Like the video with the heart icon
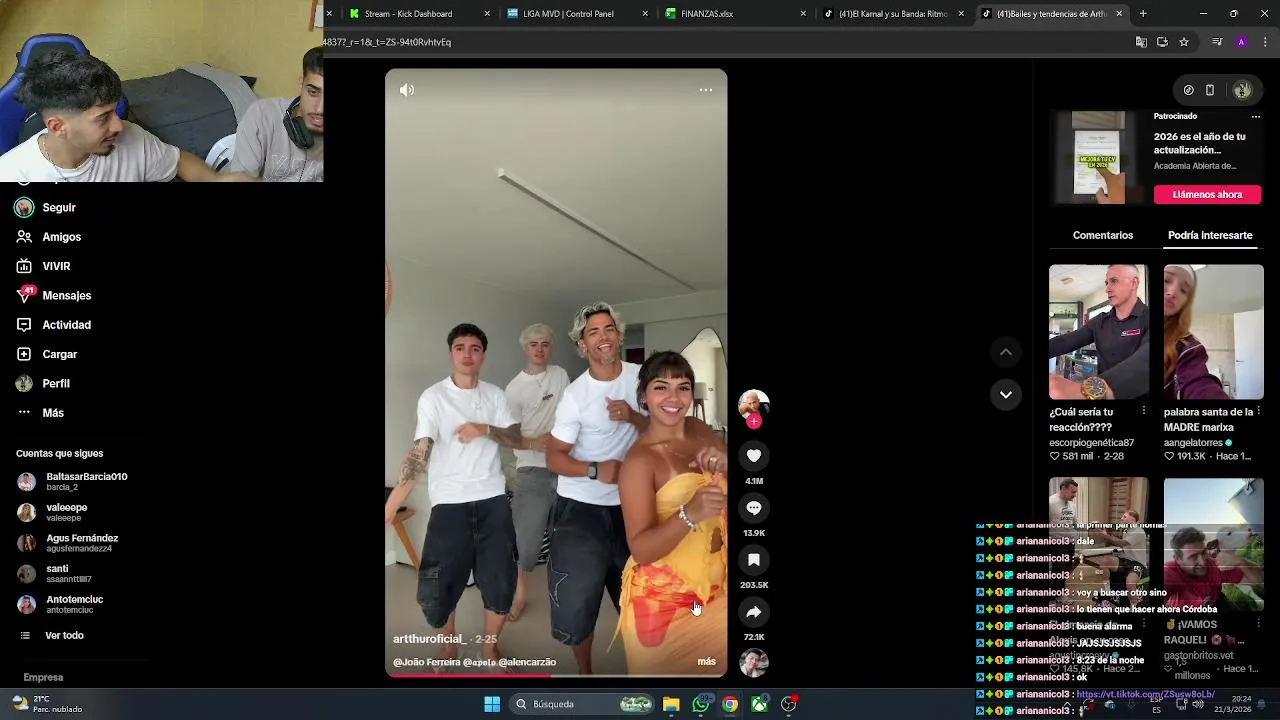Viewport: 1280px width, 720px height. point(754,456)
